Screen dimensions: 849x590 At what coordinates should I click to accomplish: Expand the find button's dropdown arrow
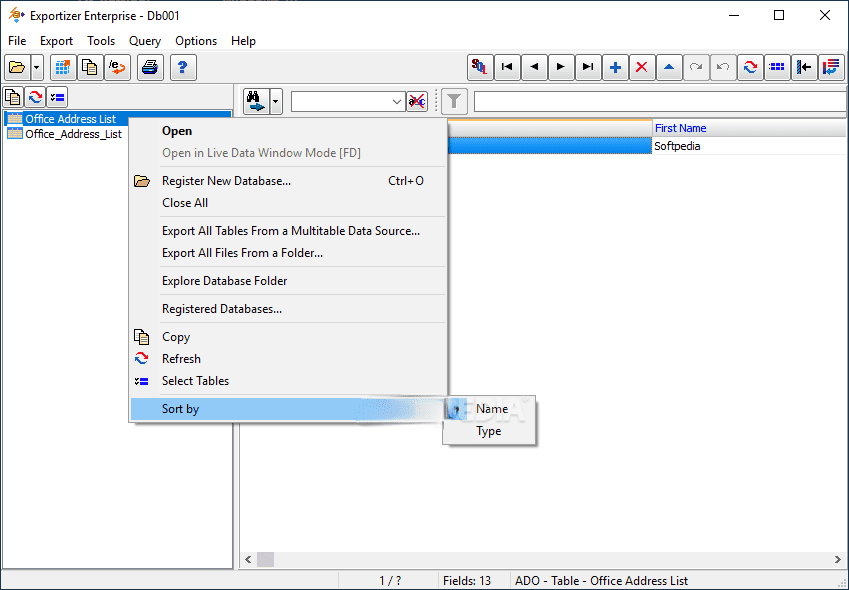(276, 101)
